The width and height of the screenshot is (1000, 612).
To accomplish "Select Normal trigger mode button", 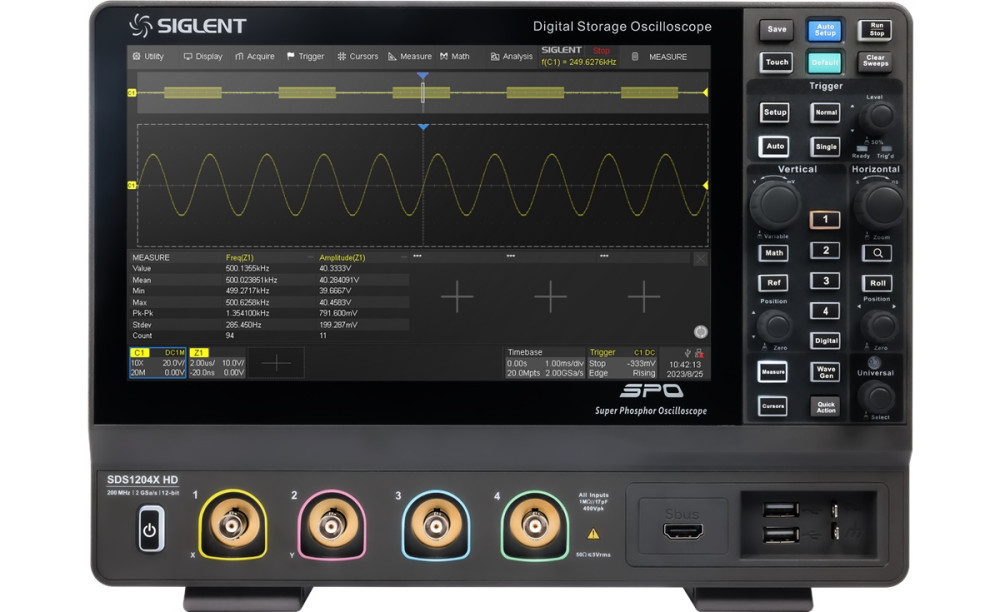I will (x=826, y=113).
